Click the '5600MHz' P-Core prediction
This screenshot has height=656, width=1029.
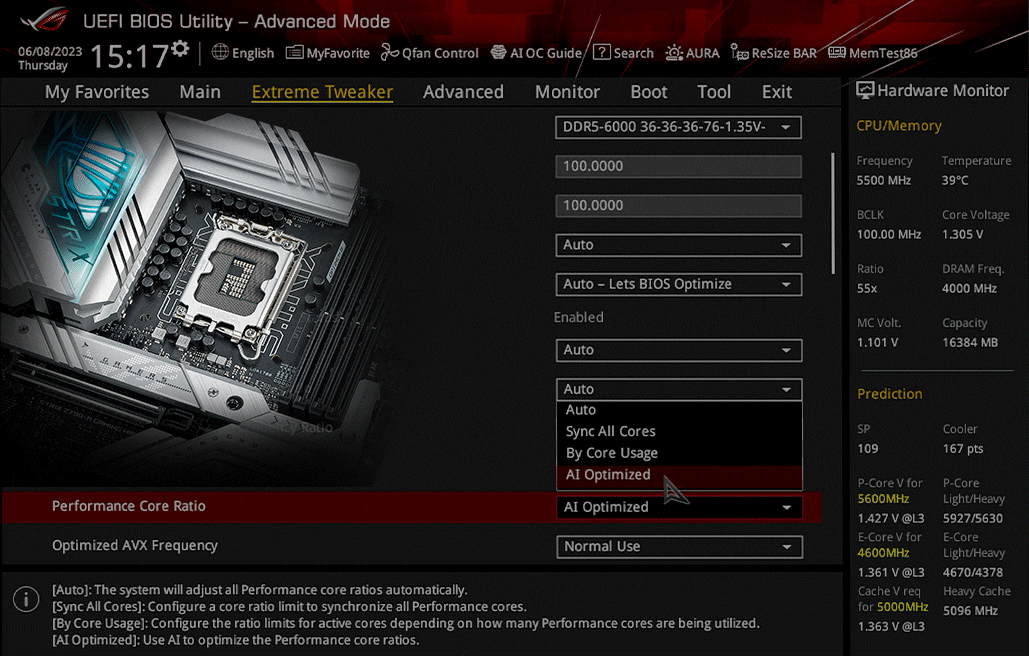[883, 499]
